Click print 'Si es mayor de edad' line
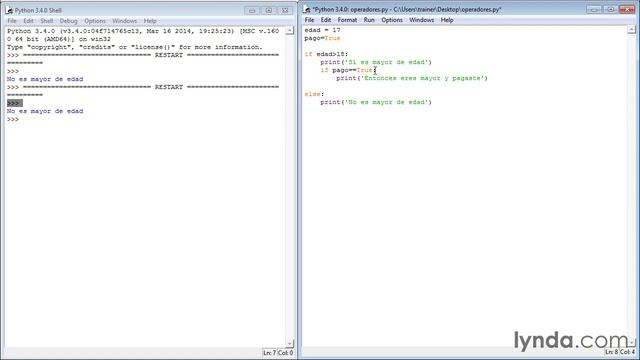 click(376, 62)
